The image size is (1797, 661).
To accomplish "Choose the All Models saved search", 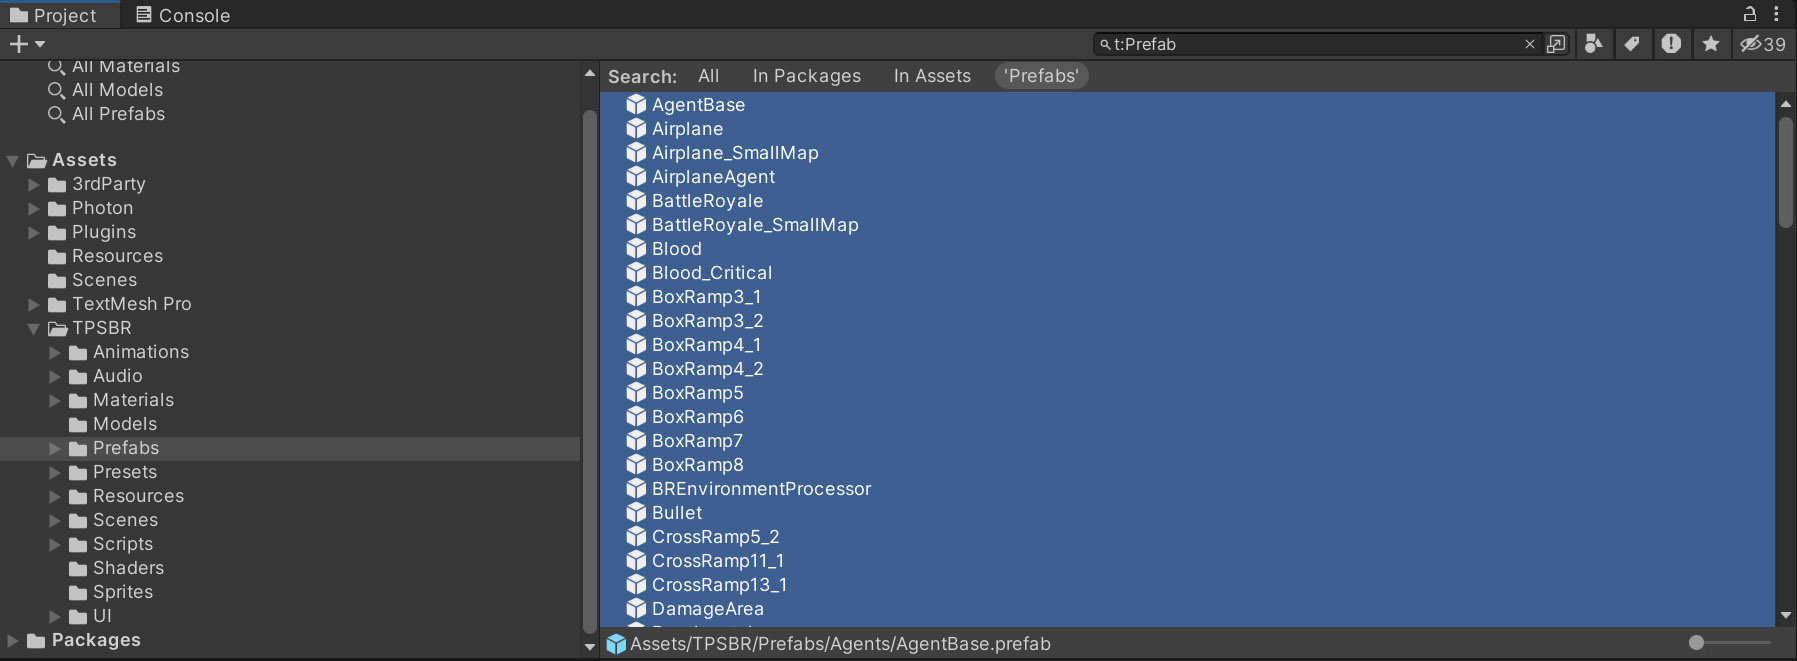I will point(117,90).
